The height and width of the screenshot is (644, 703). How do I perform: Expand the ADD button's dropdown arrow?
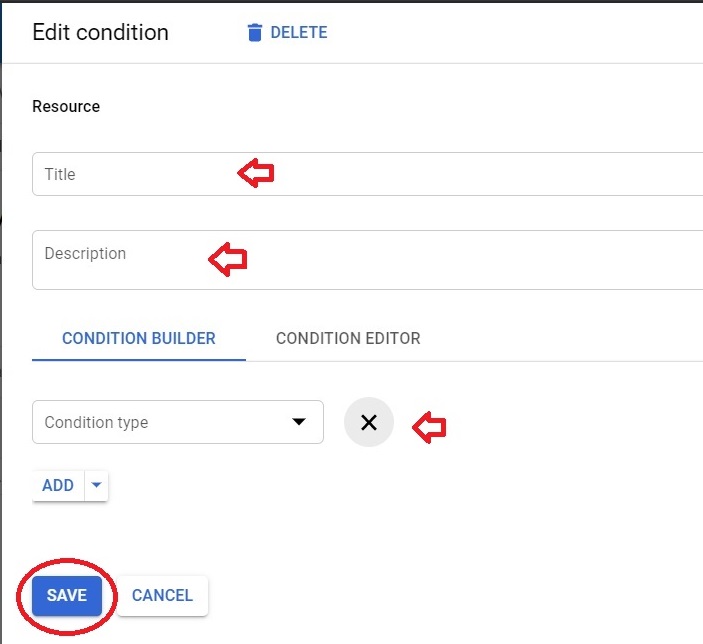(x=96, y=485)
